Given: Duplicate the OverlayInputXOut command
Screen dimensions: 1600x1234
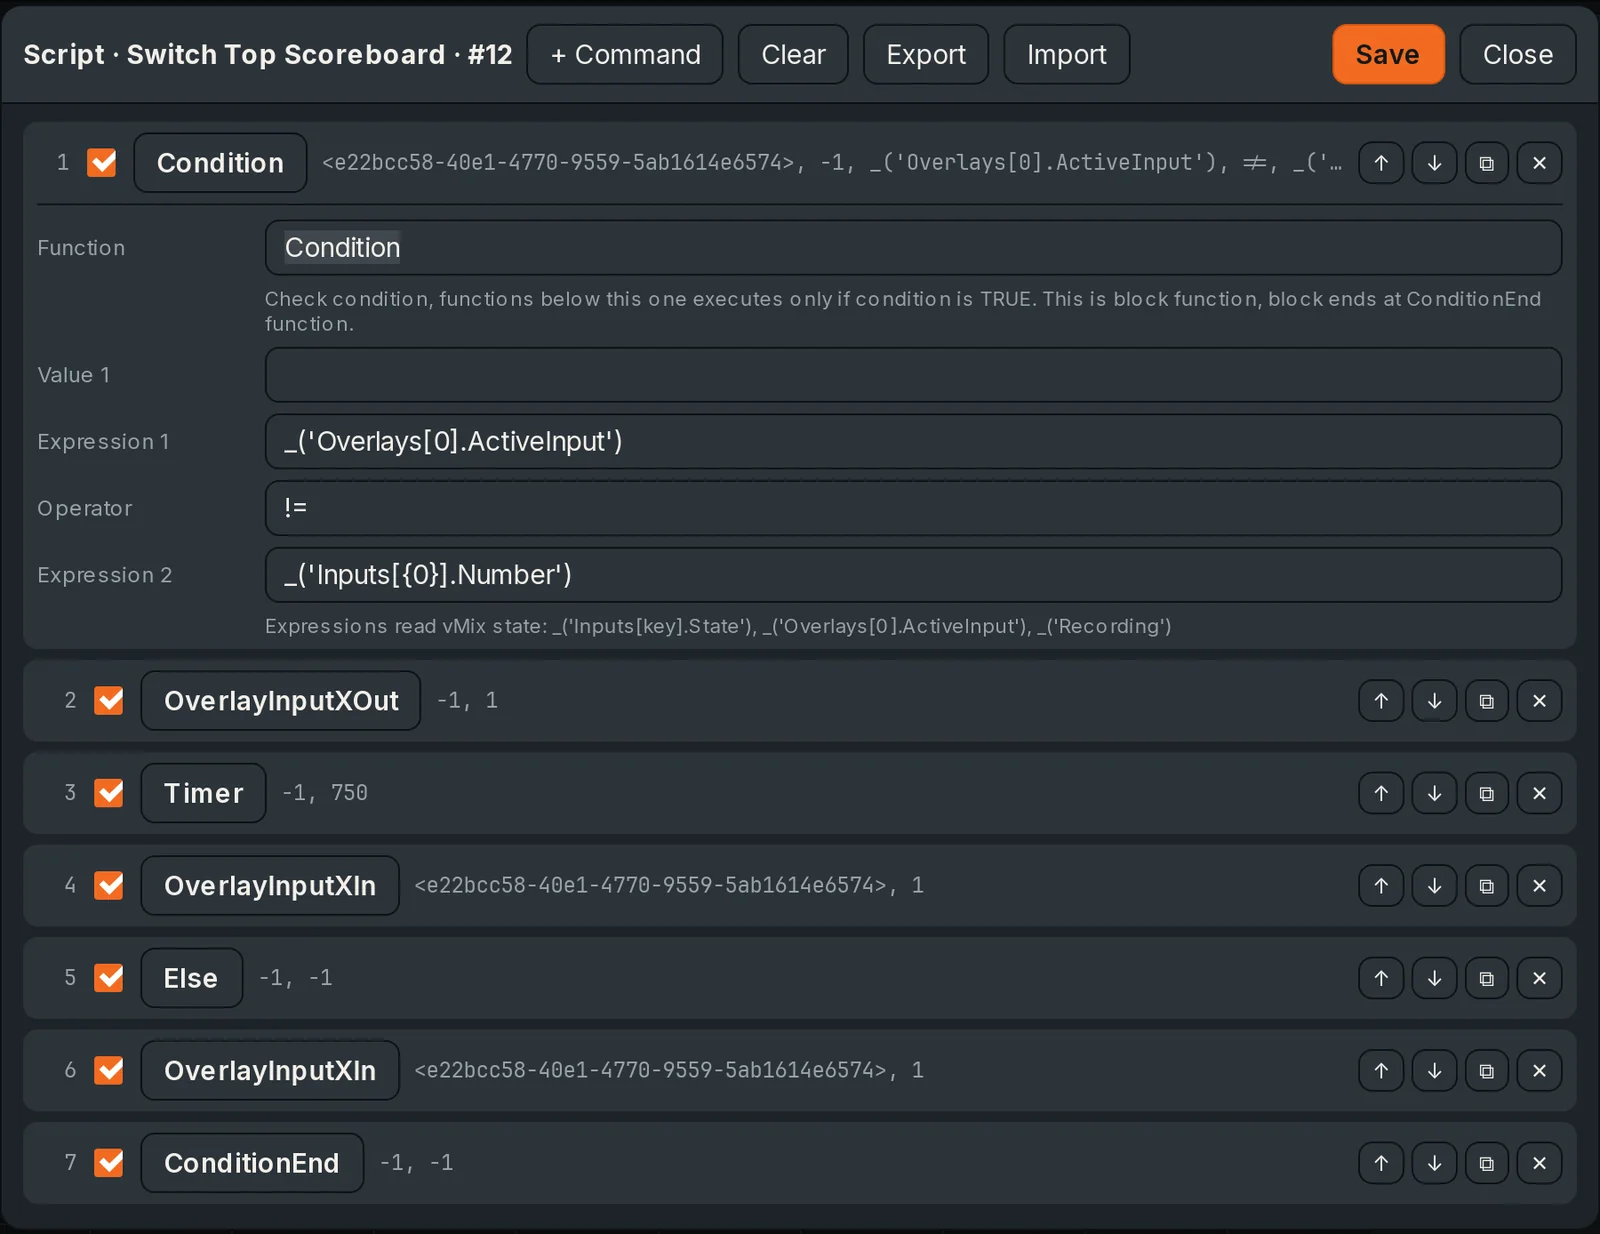Looking at the screenshot, I should [1487, 701].
